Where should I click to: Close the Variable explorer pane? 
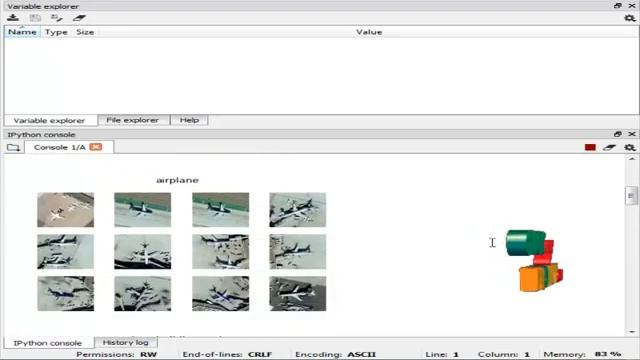pyautogui.click(x=632, y=6)
